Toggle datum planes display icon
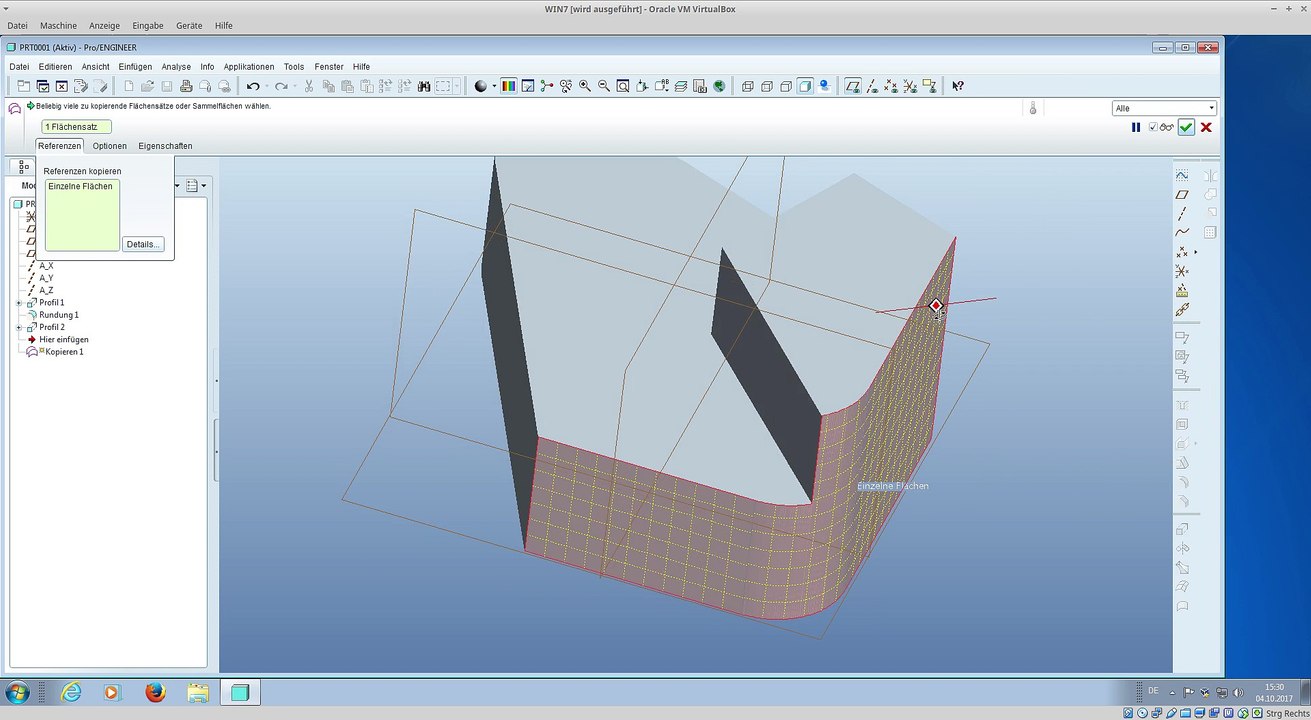Viewport: 1311px width, 720px height. 853,87
